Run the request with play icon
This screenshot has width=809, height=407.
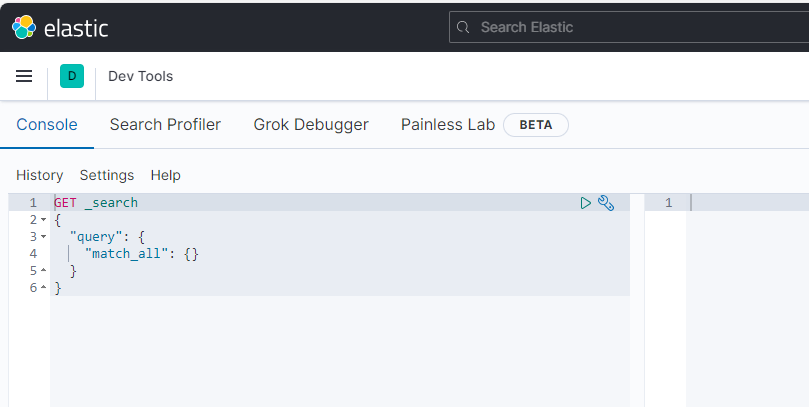click(586, 203)
